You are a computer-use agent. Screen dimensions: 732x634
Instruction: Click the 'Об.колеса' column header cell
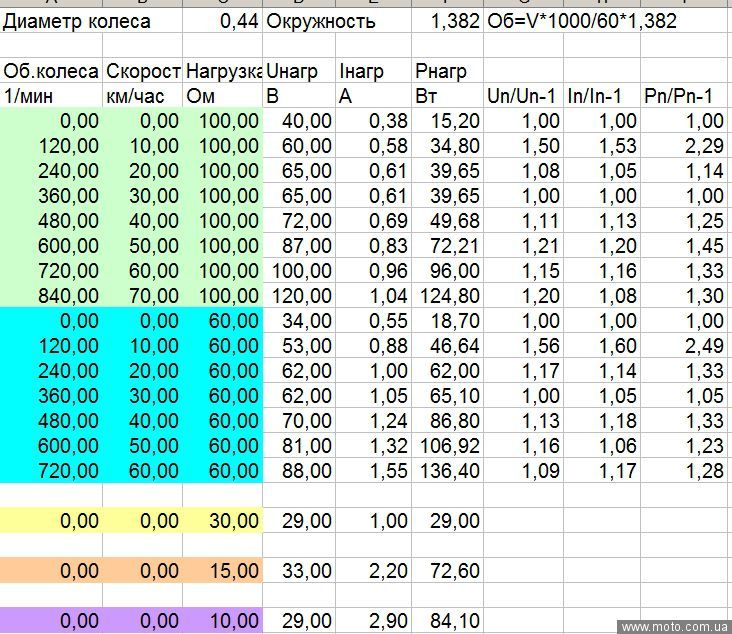(51, 71)
